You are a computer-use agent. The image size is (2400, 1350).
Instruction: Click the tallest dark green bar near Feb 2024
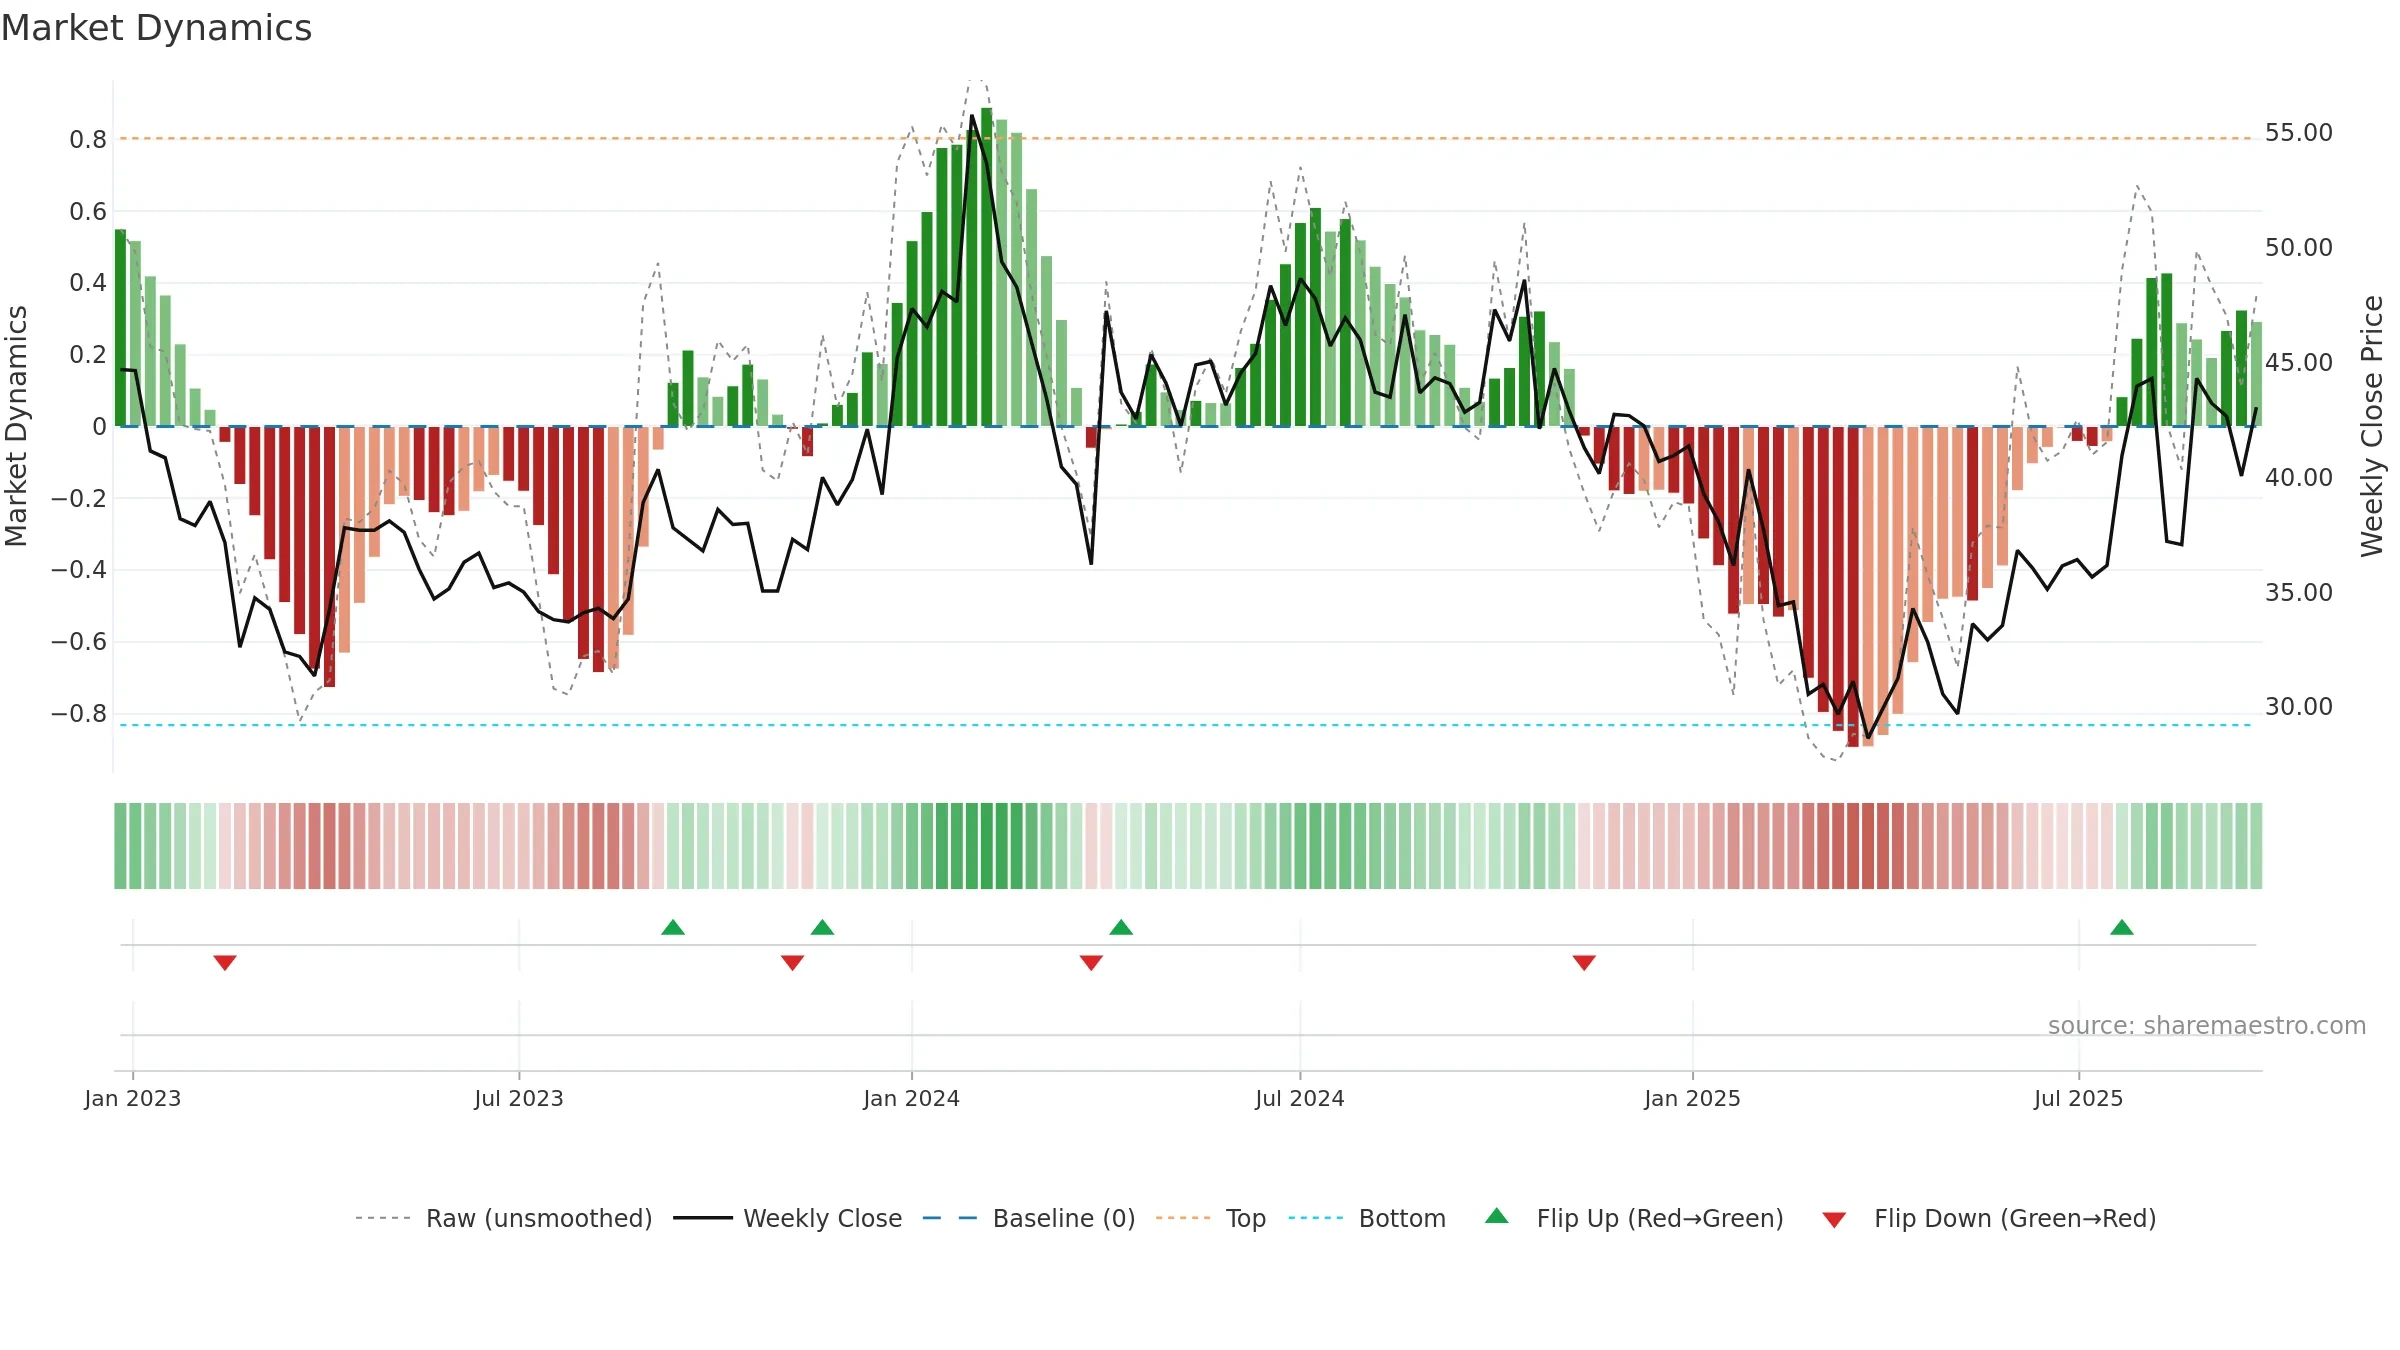click(x=986, y=267)
